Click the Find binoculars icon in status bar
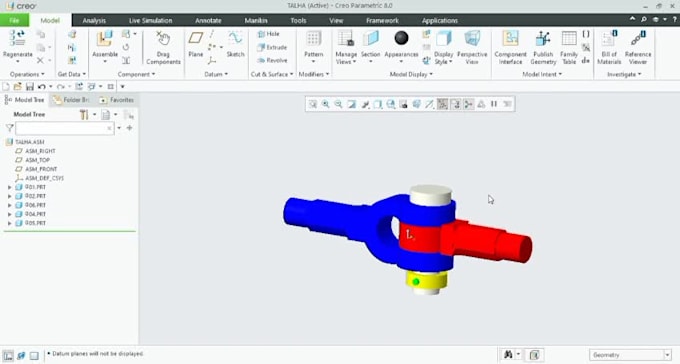This screenshot has width=680, height=364. pyautogui.click(x=508, y=355)
